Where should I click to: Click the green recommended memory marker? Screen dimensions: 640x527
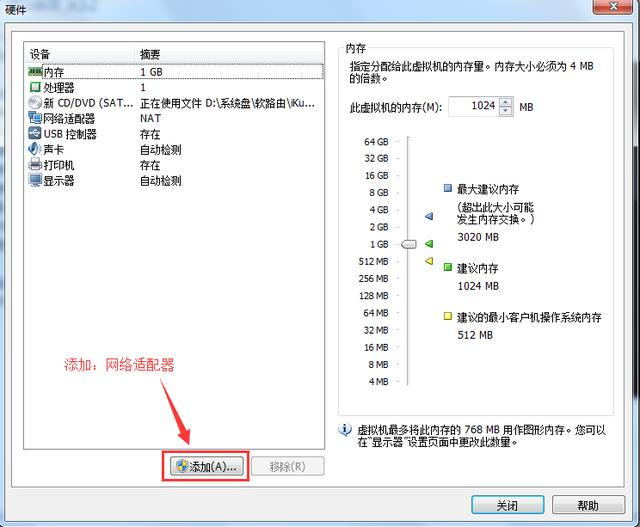tap(429, 243)
